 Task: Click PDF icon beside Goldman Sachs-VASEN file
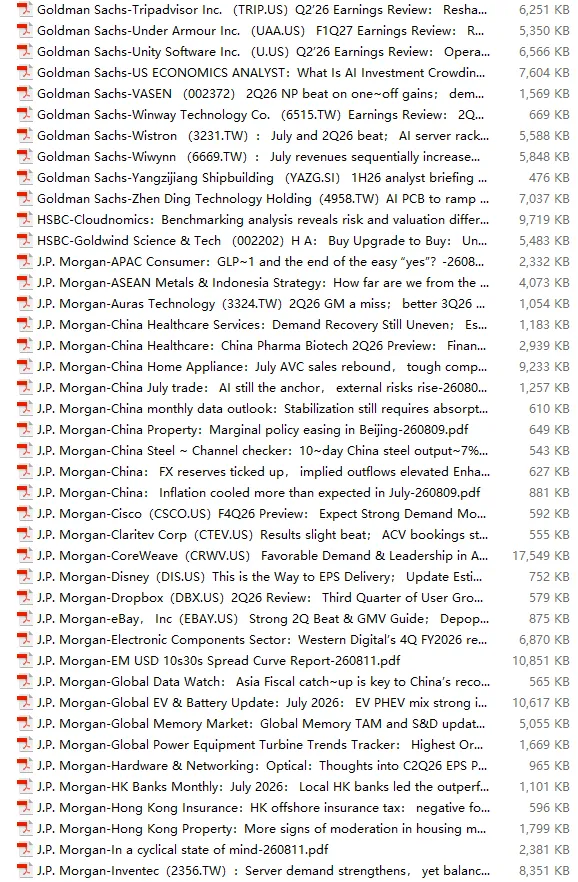tap(25, 93)
